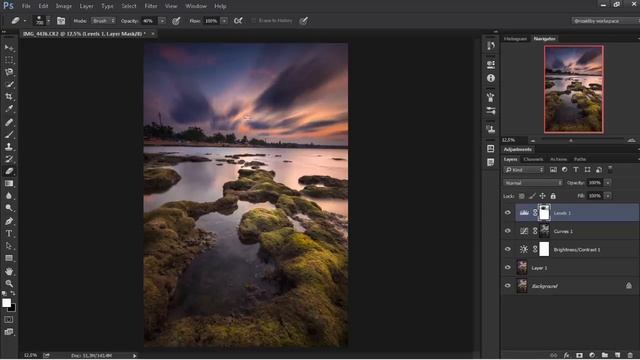Open the Filter menu

point(151,6)
